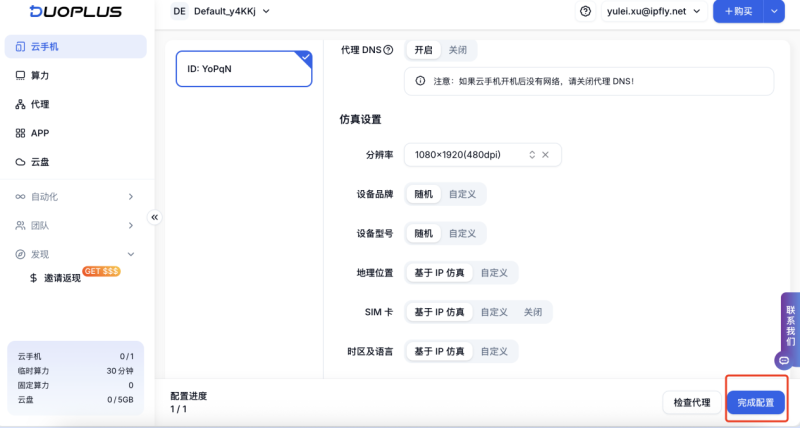The image size is (800, 428).
Task: Set 设备型号 to 随机
Action: point(423,233)
